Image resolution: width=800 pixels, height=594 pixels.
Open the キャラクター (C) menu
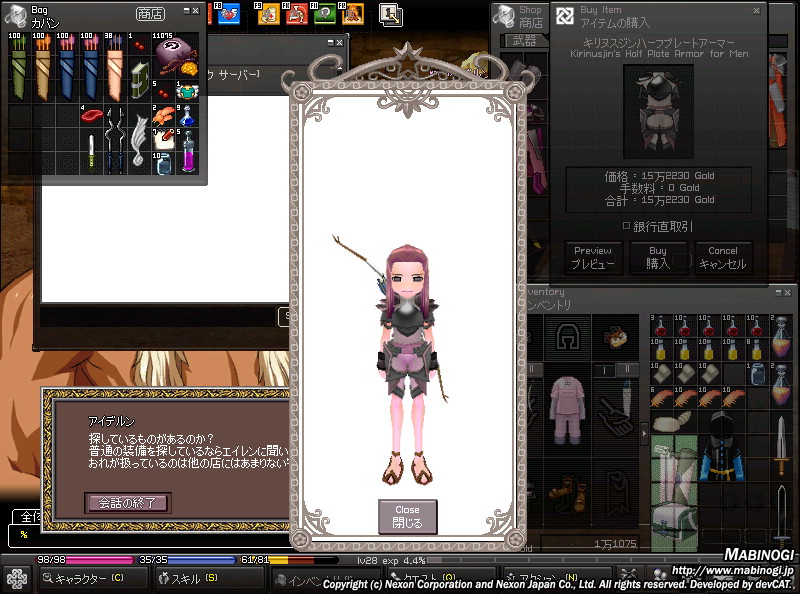93,579
